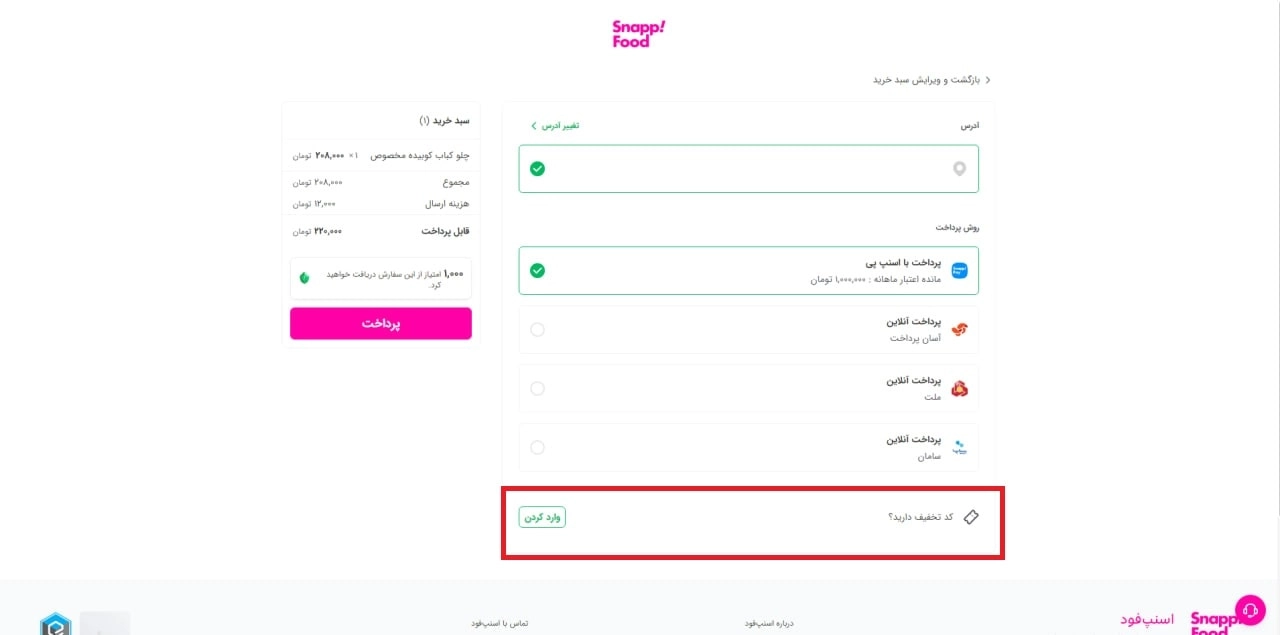Select the Asan Pardakht online payment option
Screen dimensions: 1280x635
(537, 328)
